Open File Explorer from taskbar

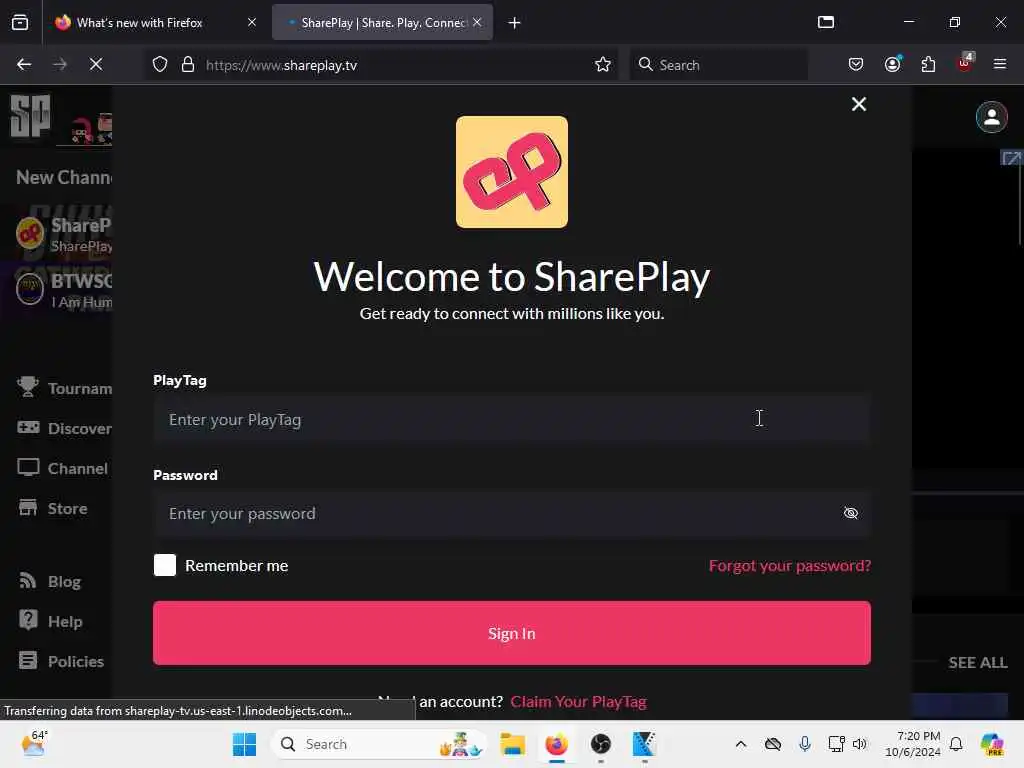click(x=513, y=744)
